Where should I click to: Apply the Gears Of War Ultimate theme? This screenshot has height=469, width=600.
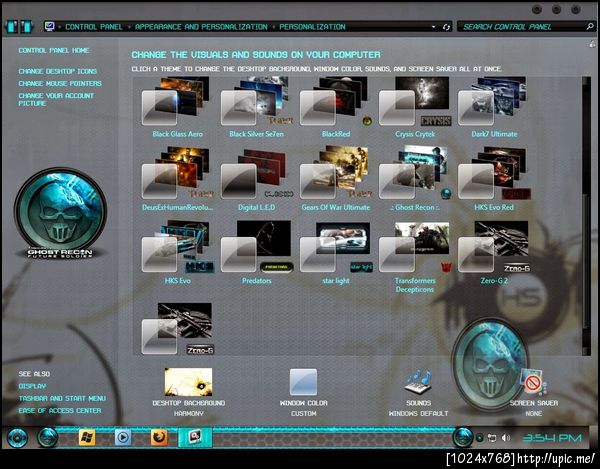tap(336, 179)
